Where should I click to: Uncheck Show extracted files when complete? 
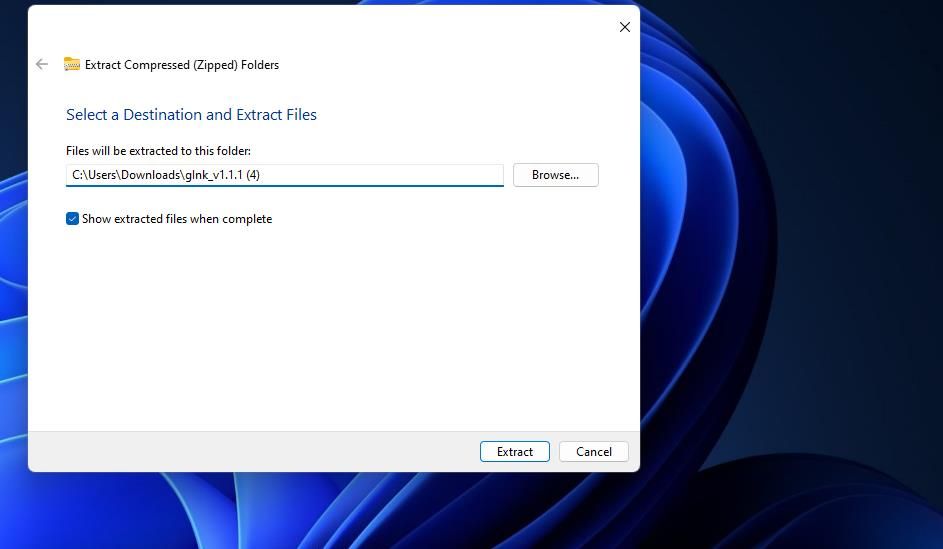pyautogui.click(x=72, y=219)
